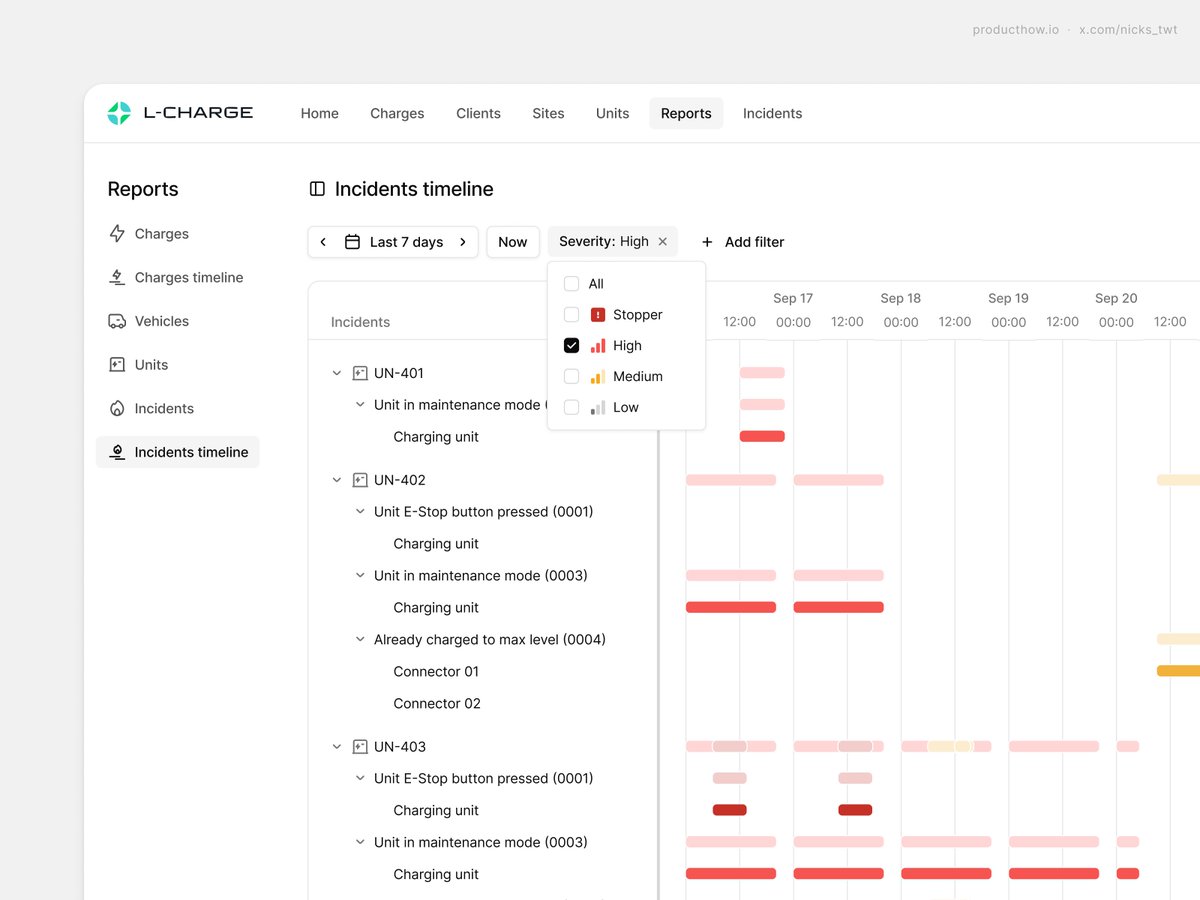The height and width of the screenshot is (900, 1200).
Task: Check the Medium severity checkbox
Action: [x=572, y=377]
